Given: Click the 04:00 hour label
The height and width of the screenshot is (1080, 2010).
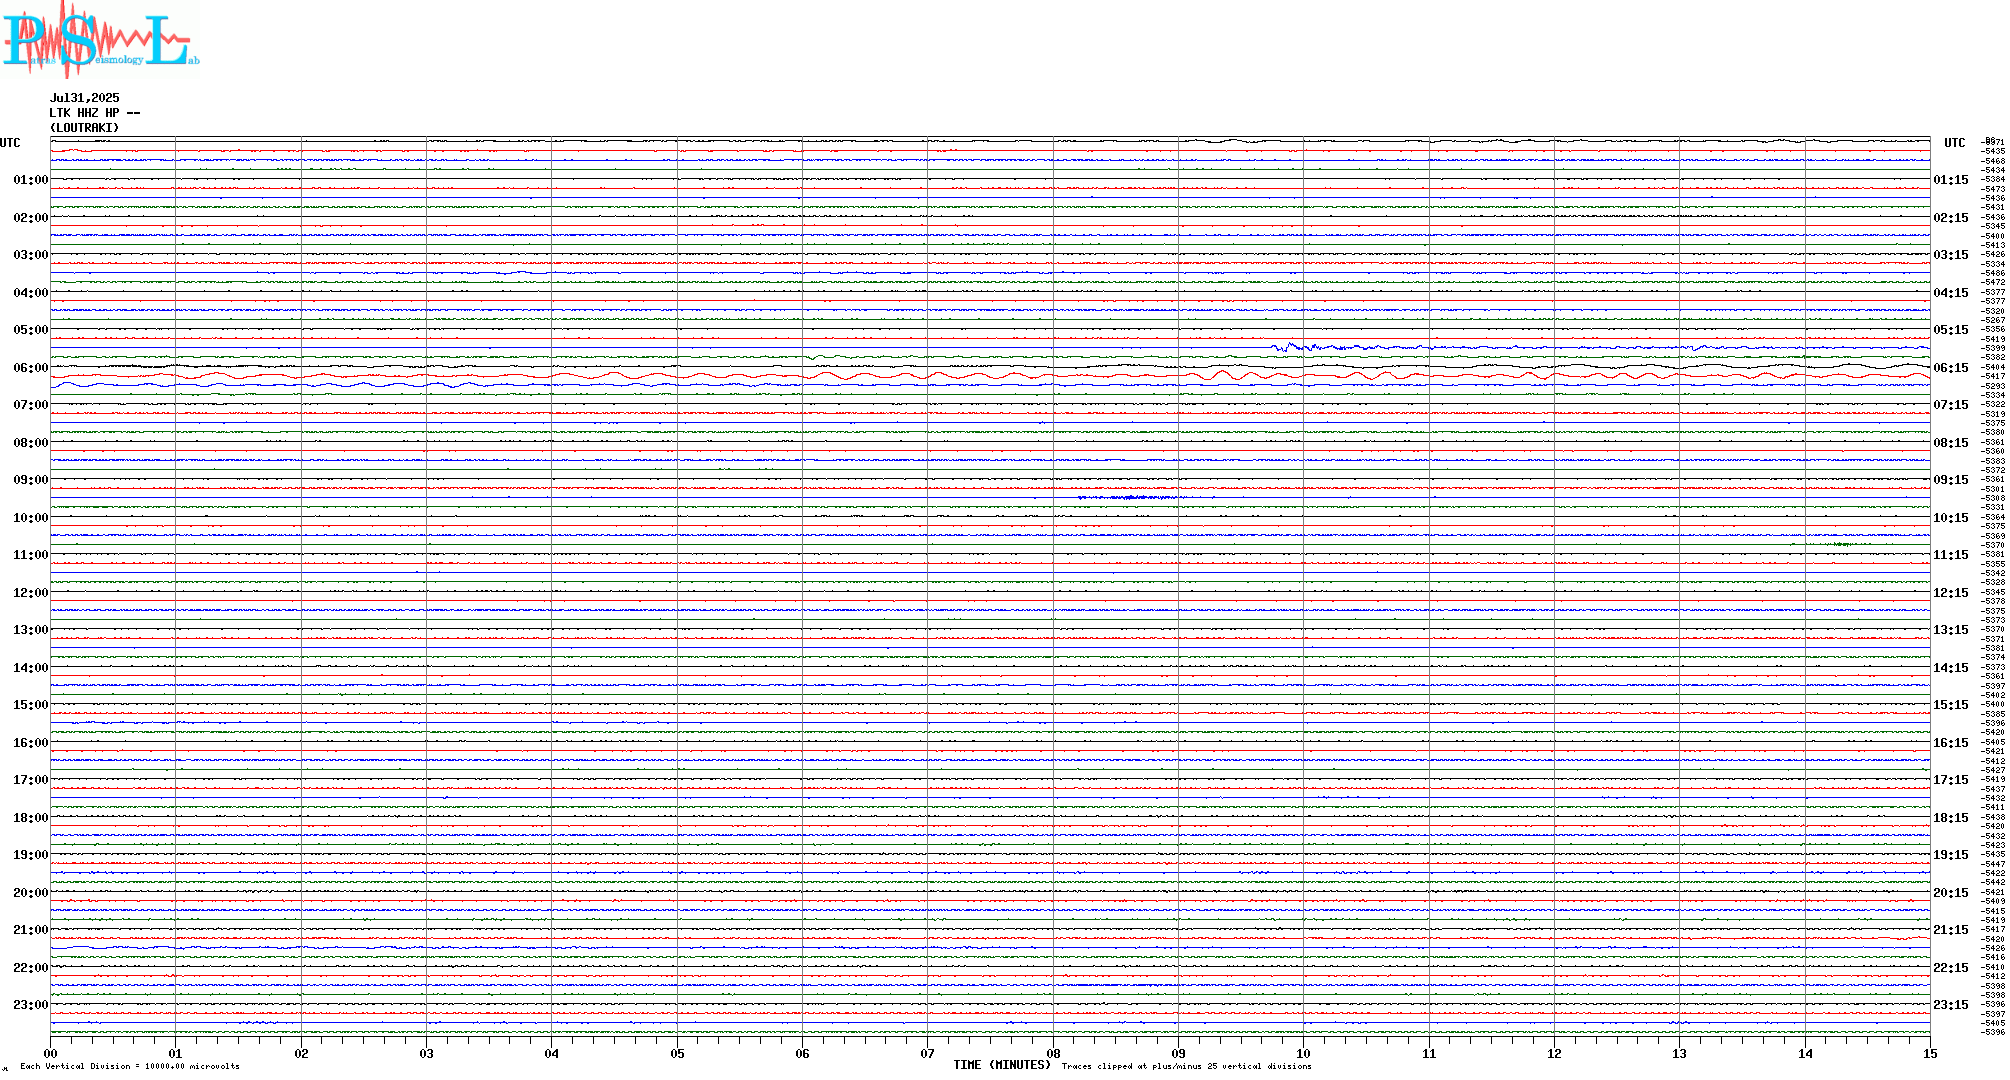Looking at the screenshot, I should (31, 293).
